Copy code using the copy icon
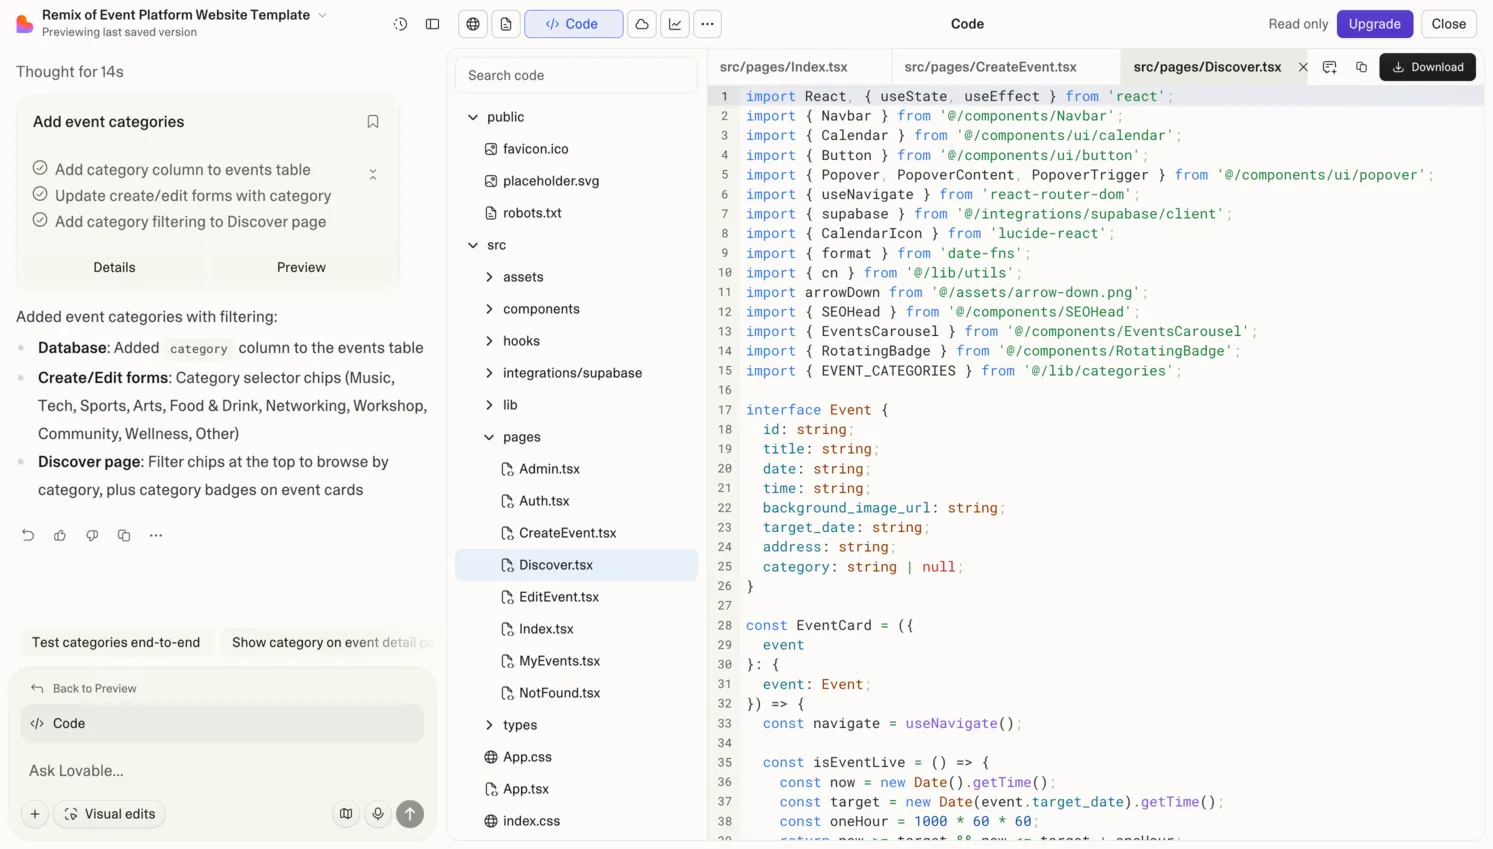Image resolution: width=1493 pixels, height=849 pixels. pyautogui.click(x=1361, y=66)
